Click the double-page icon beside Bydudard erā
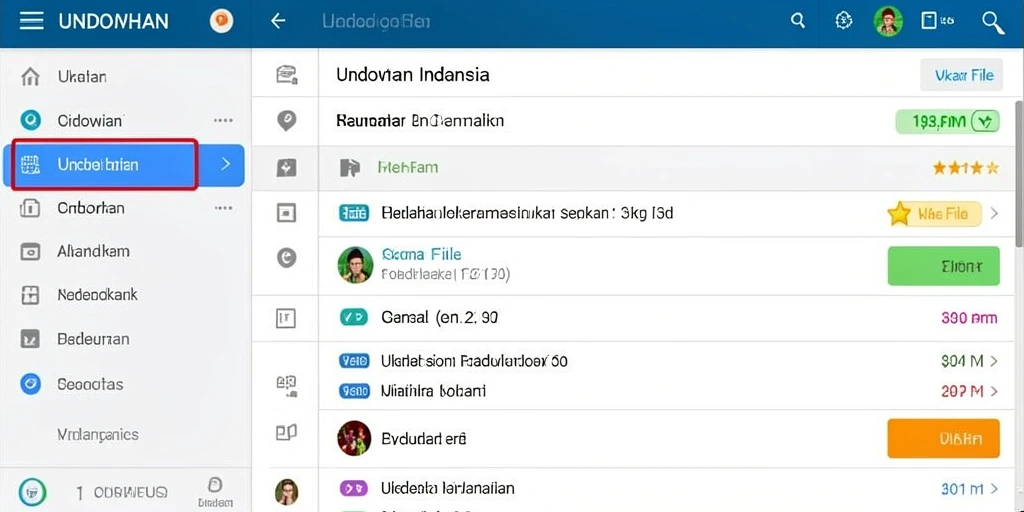The width and height of the screenshot is (1024, 512). [287, 432]
